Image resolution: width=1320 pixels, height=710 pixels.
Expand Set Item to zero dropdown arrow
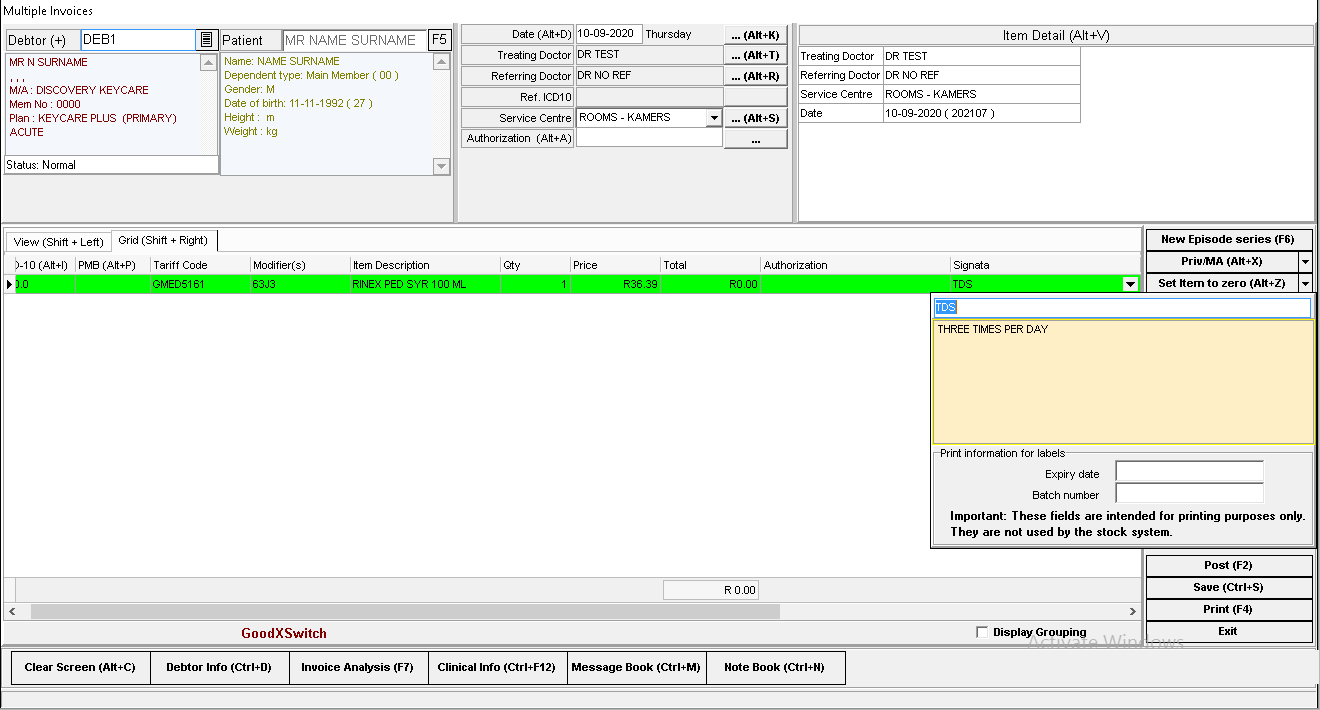click(x=1305, y=284)
